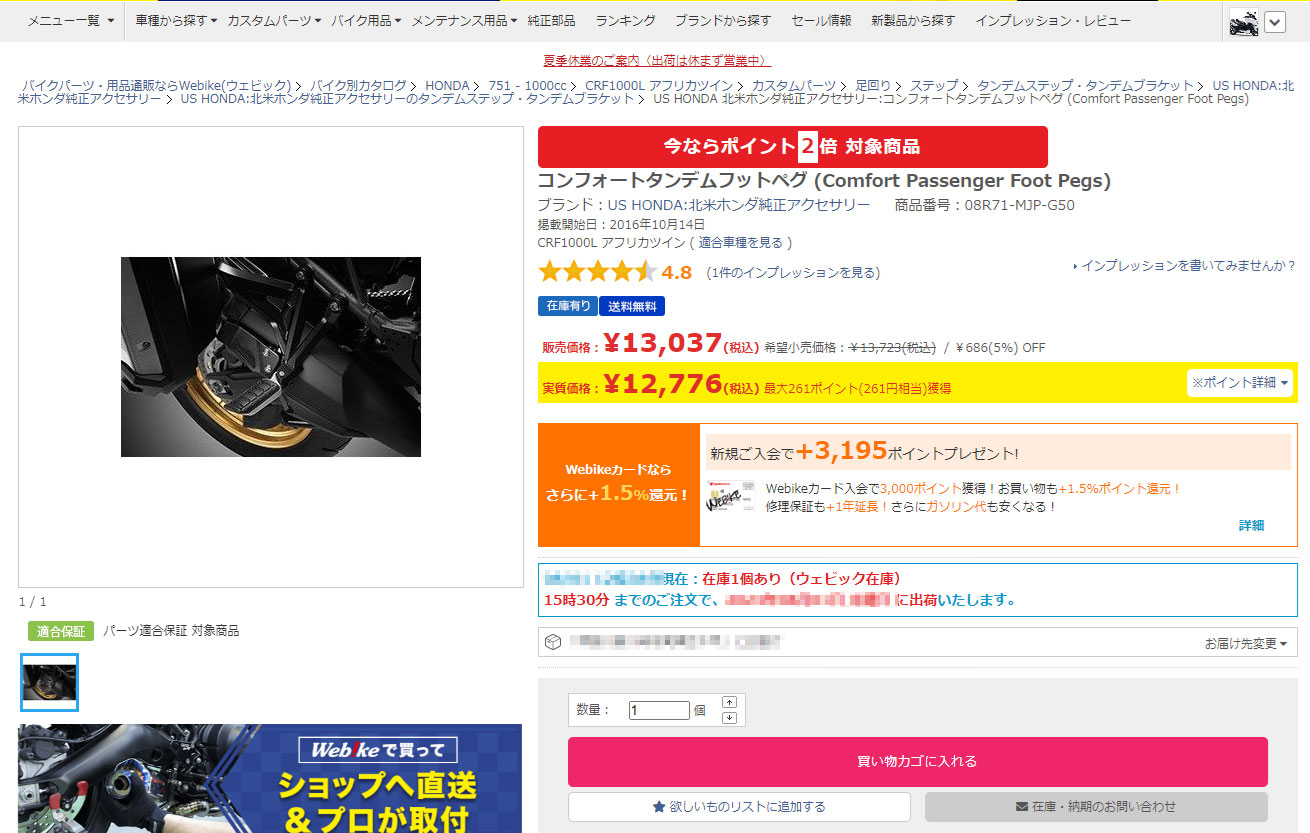Select the product thumbnail image
1310x833 pixels.
[49, 682]
